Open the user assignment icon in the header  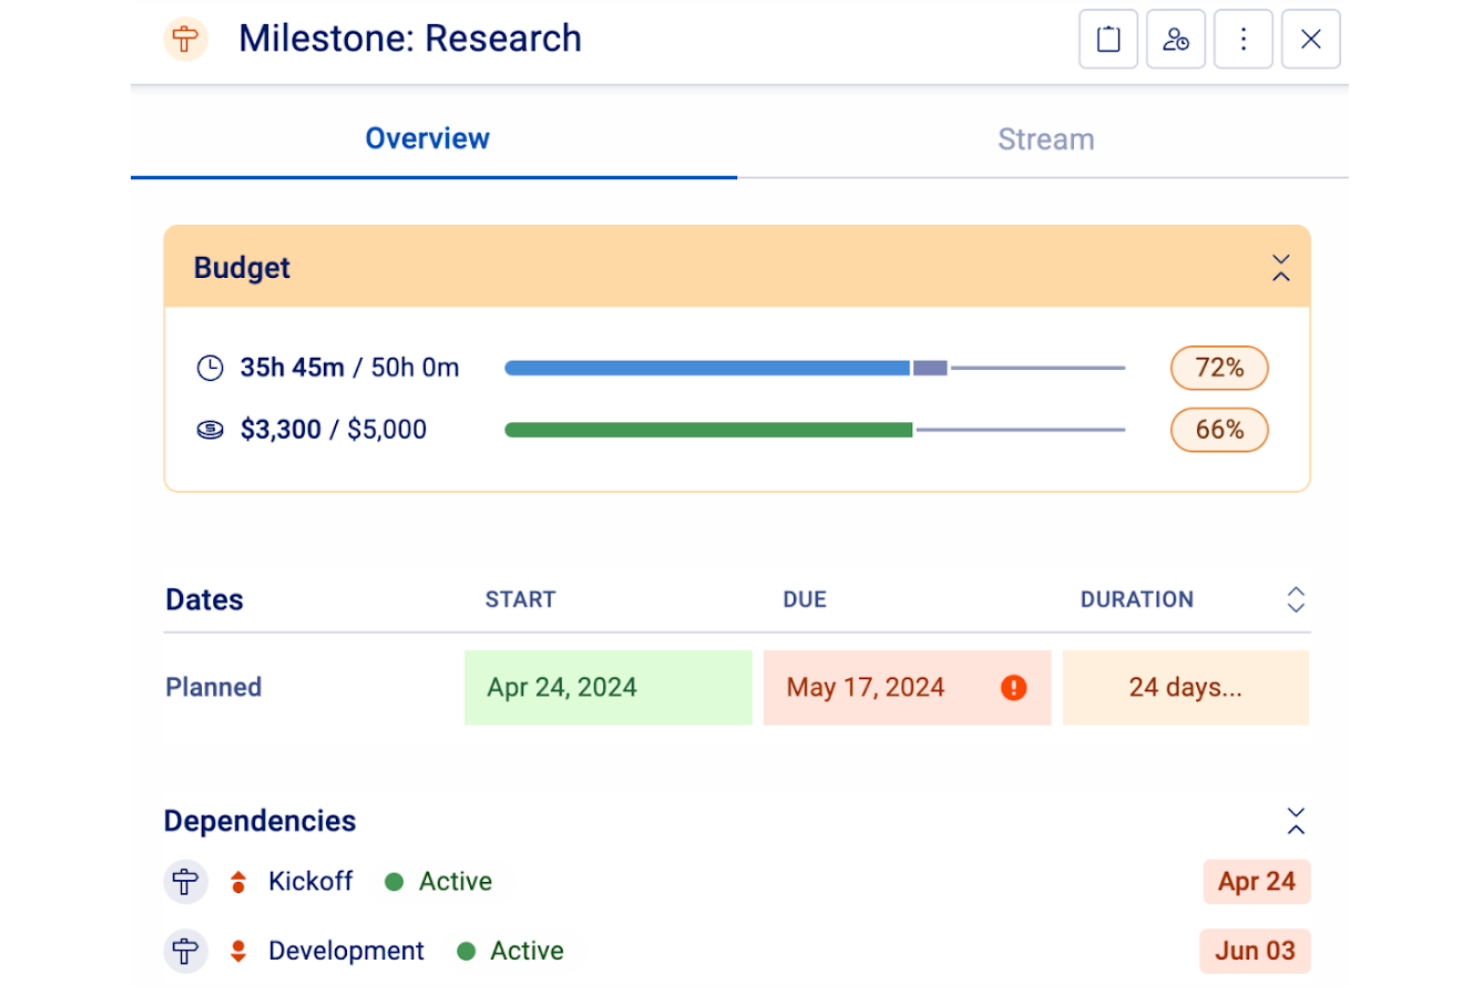[x=1176, y=39]
